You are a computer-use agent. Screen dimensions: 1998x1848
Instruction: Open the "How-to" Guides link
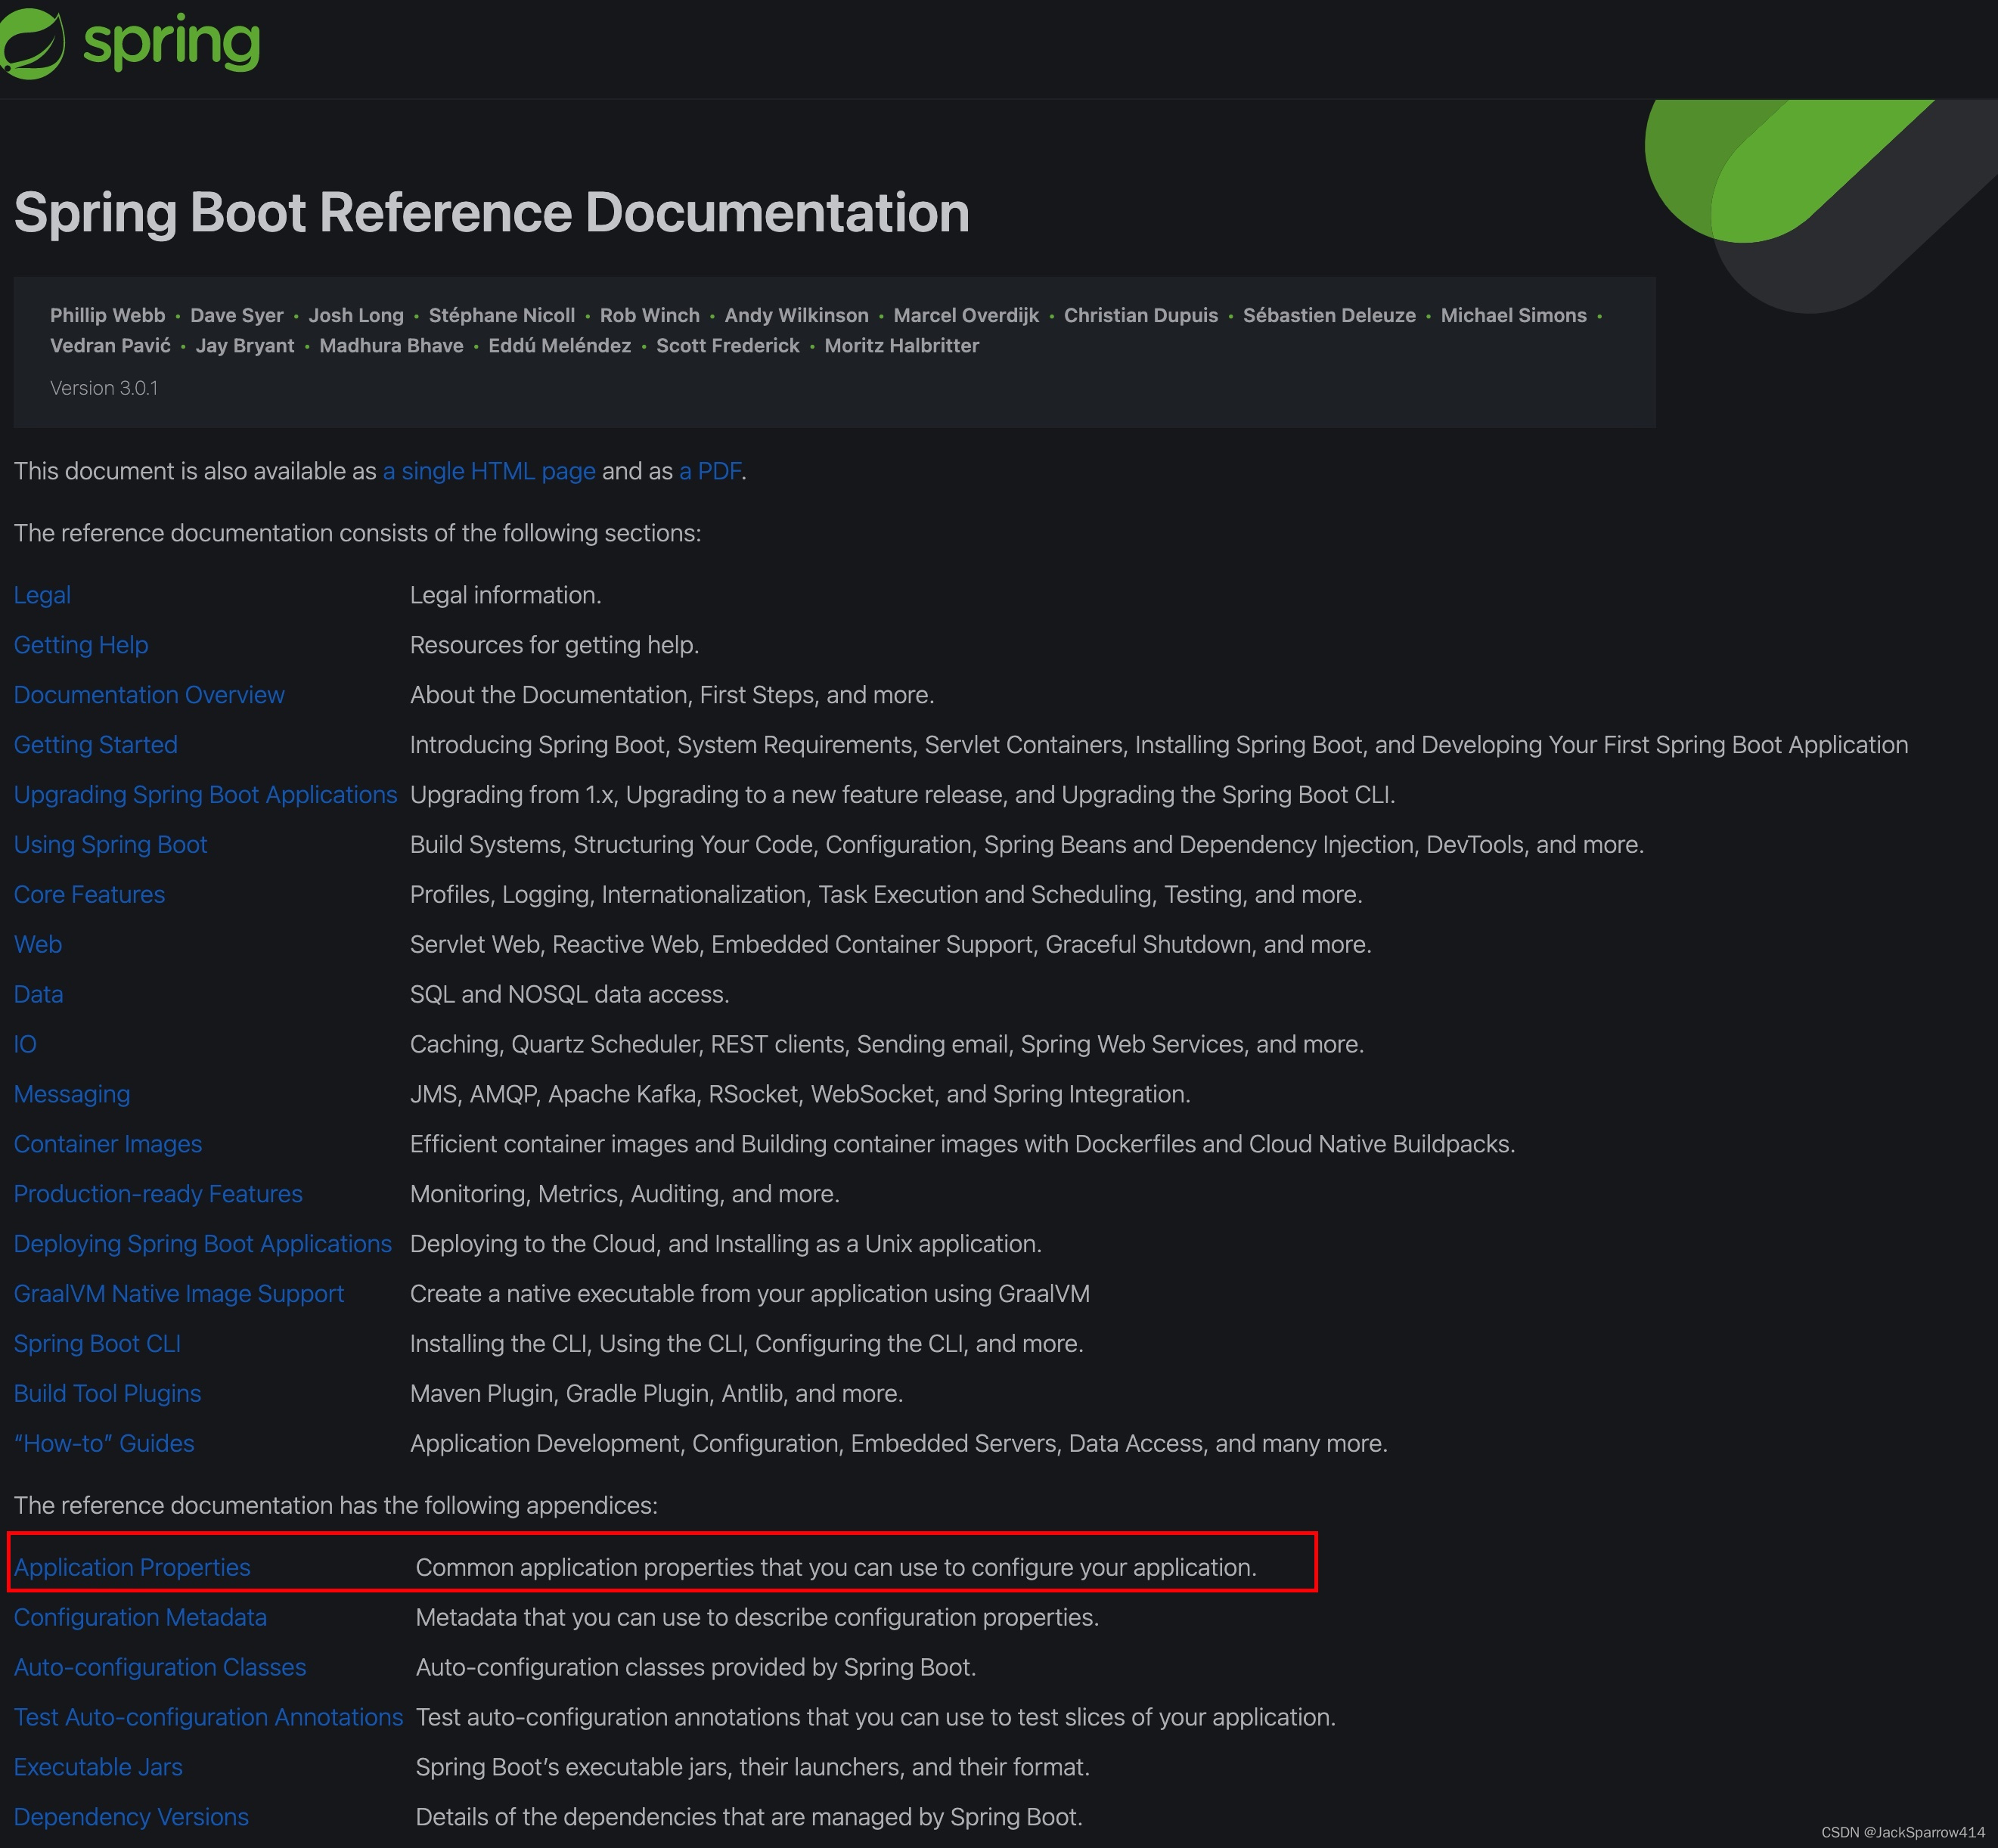[x=104, y=1443]
